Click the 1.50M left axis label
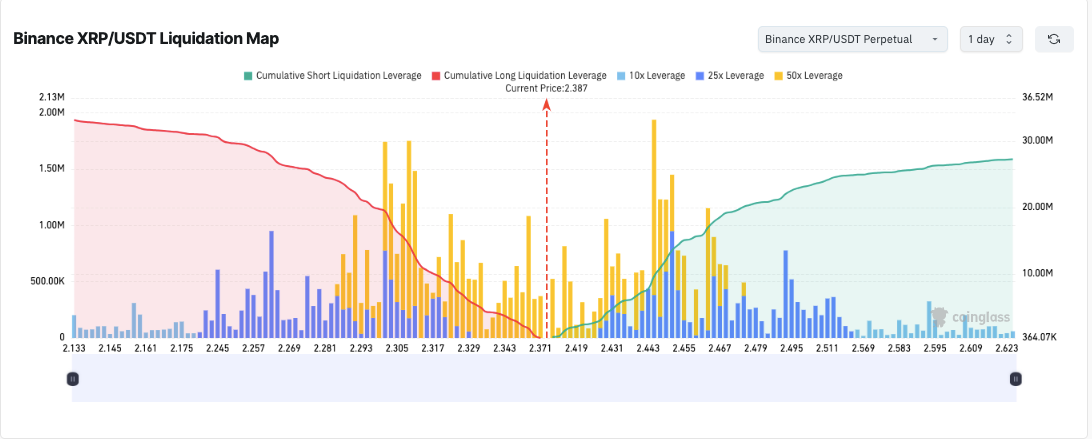This screenshot has height=439, width=1092. point(52,169)
